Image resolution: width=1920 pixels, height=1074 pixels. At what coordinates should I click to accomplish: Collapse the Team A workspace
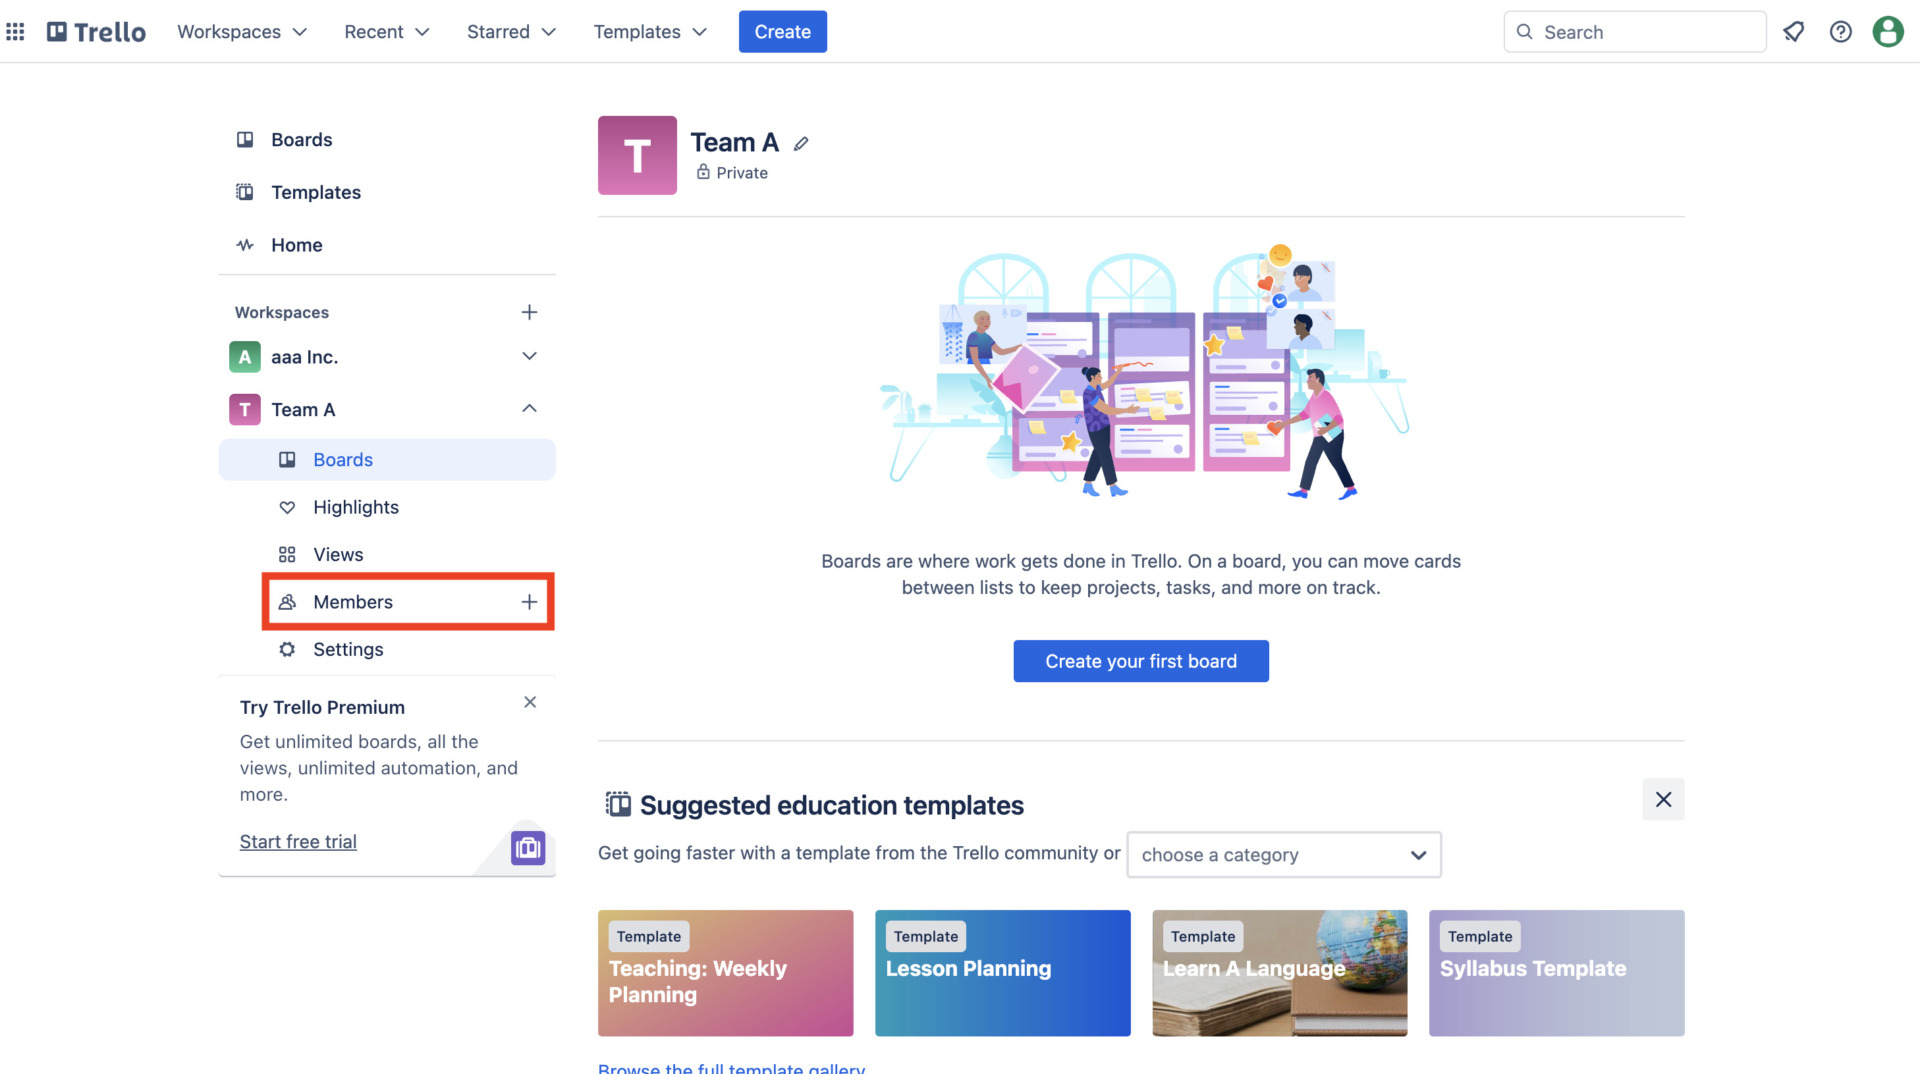click(x=529, y=409)
